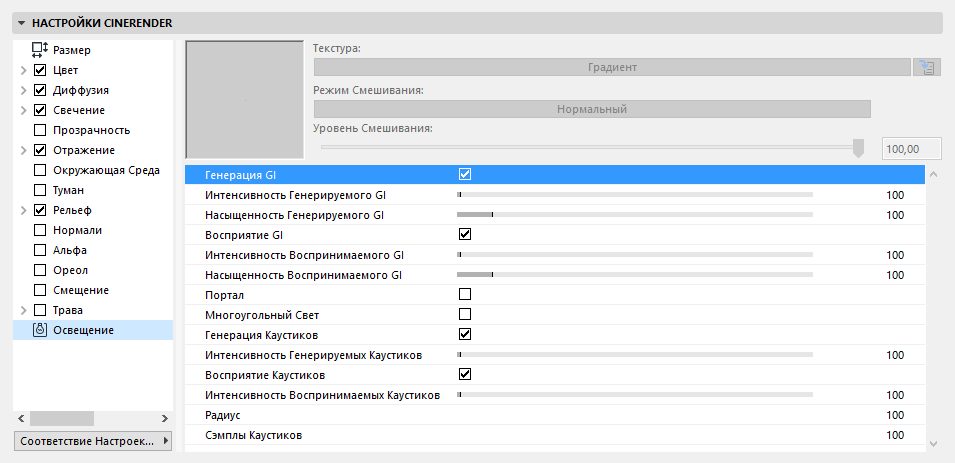Screen dimensions: 955x463
Task: Uncheck the Генерация Каустиков checkbox
Action: pyautogui.click(x=465, y=334)
